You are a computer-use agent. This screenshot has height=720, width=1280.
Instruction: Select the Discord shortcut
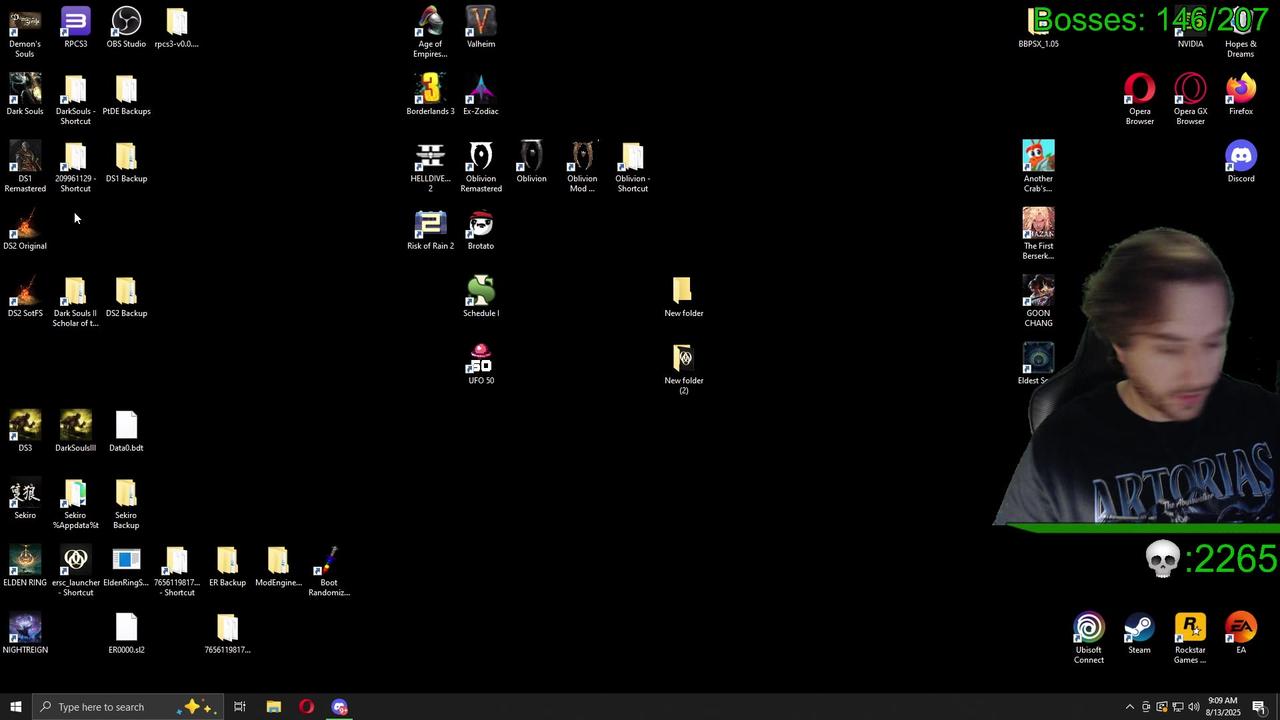1241,162
